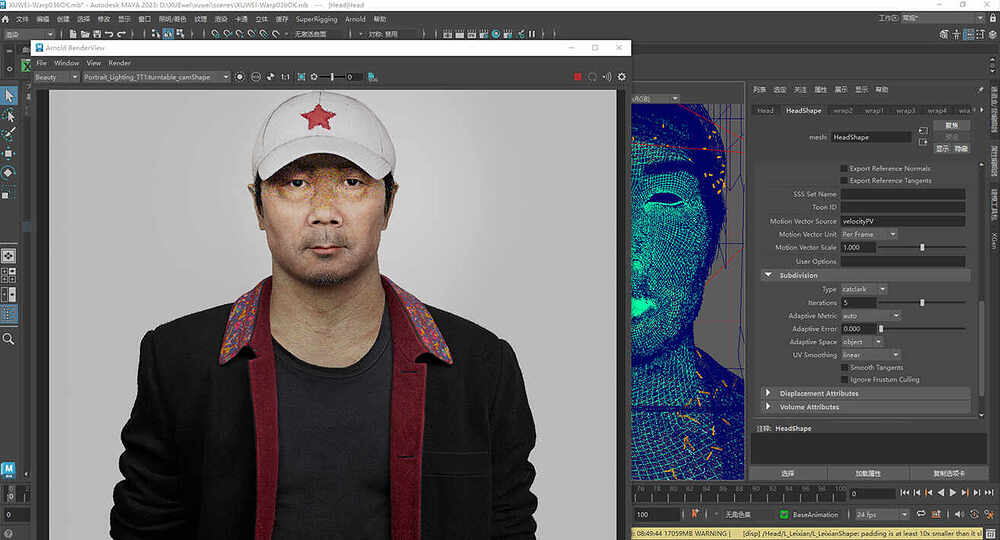
Task: Click the 加载属性 button
Action: [868, 473]
